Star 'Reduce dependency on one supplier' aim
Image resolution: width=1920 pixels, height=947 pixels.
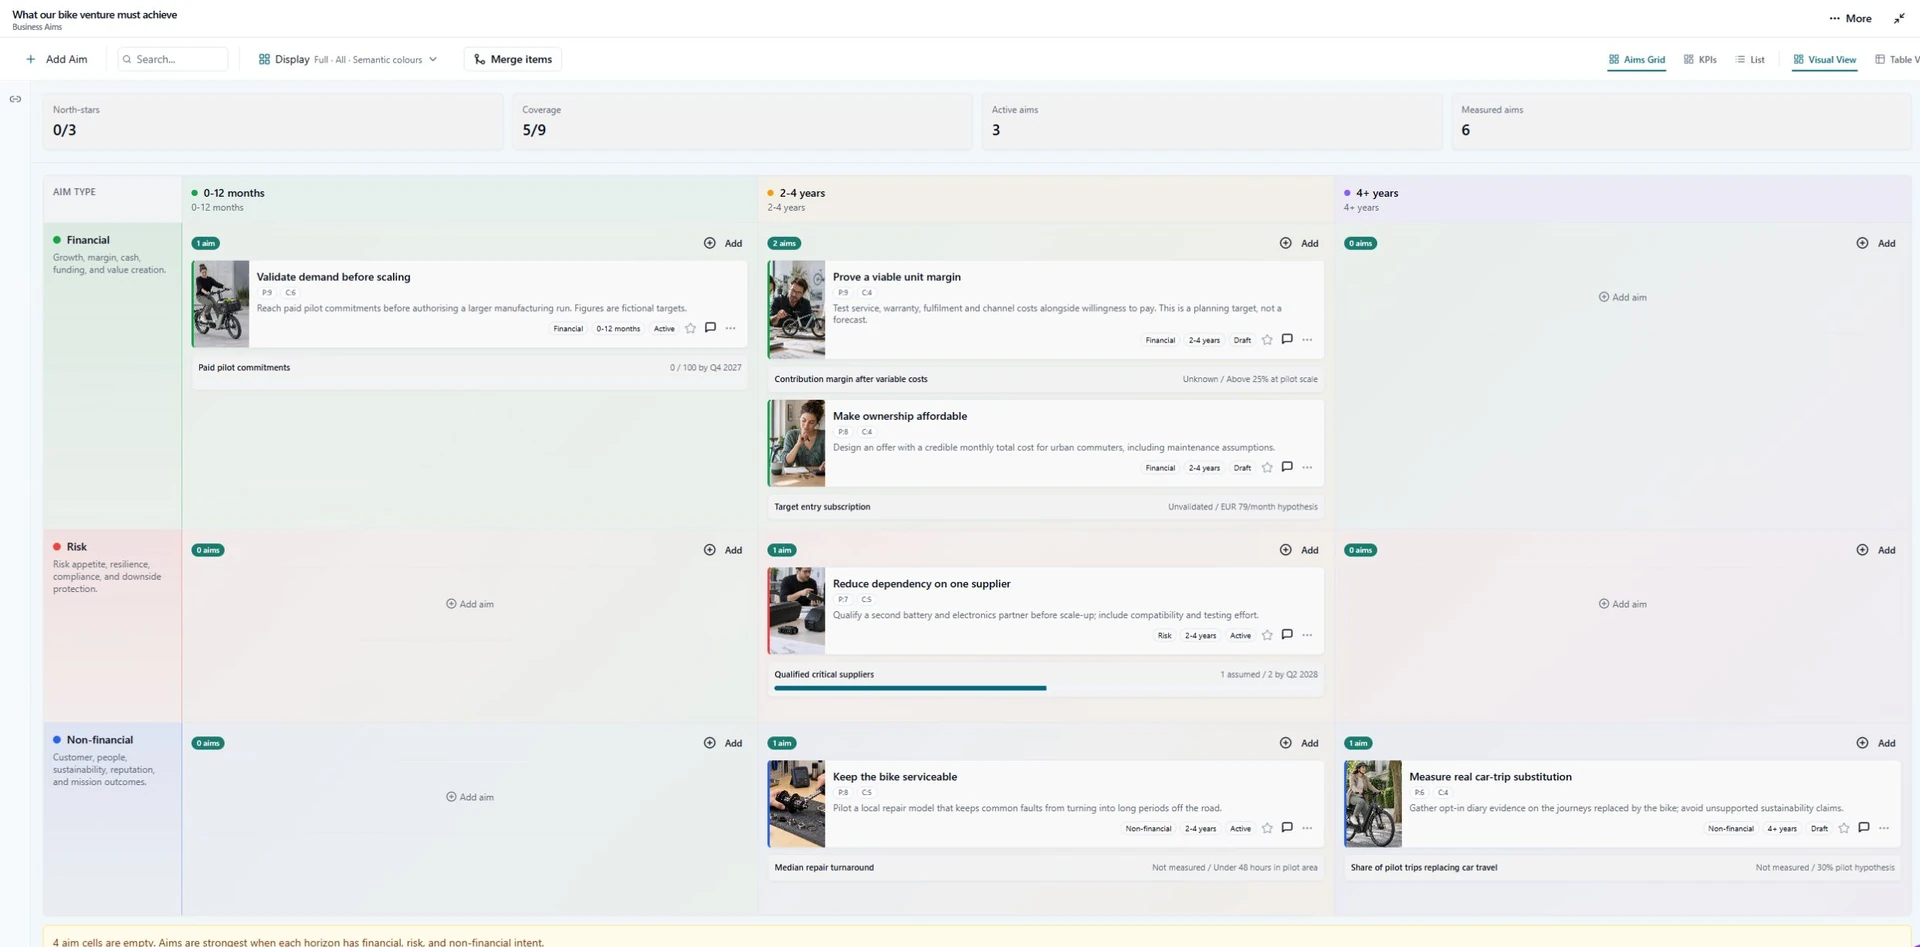pyautogui.click(x=1267, y=635)
